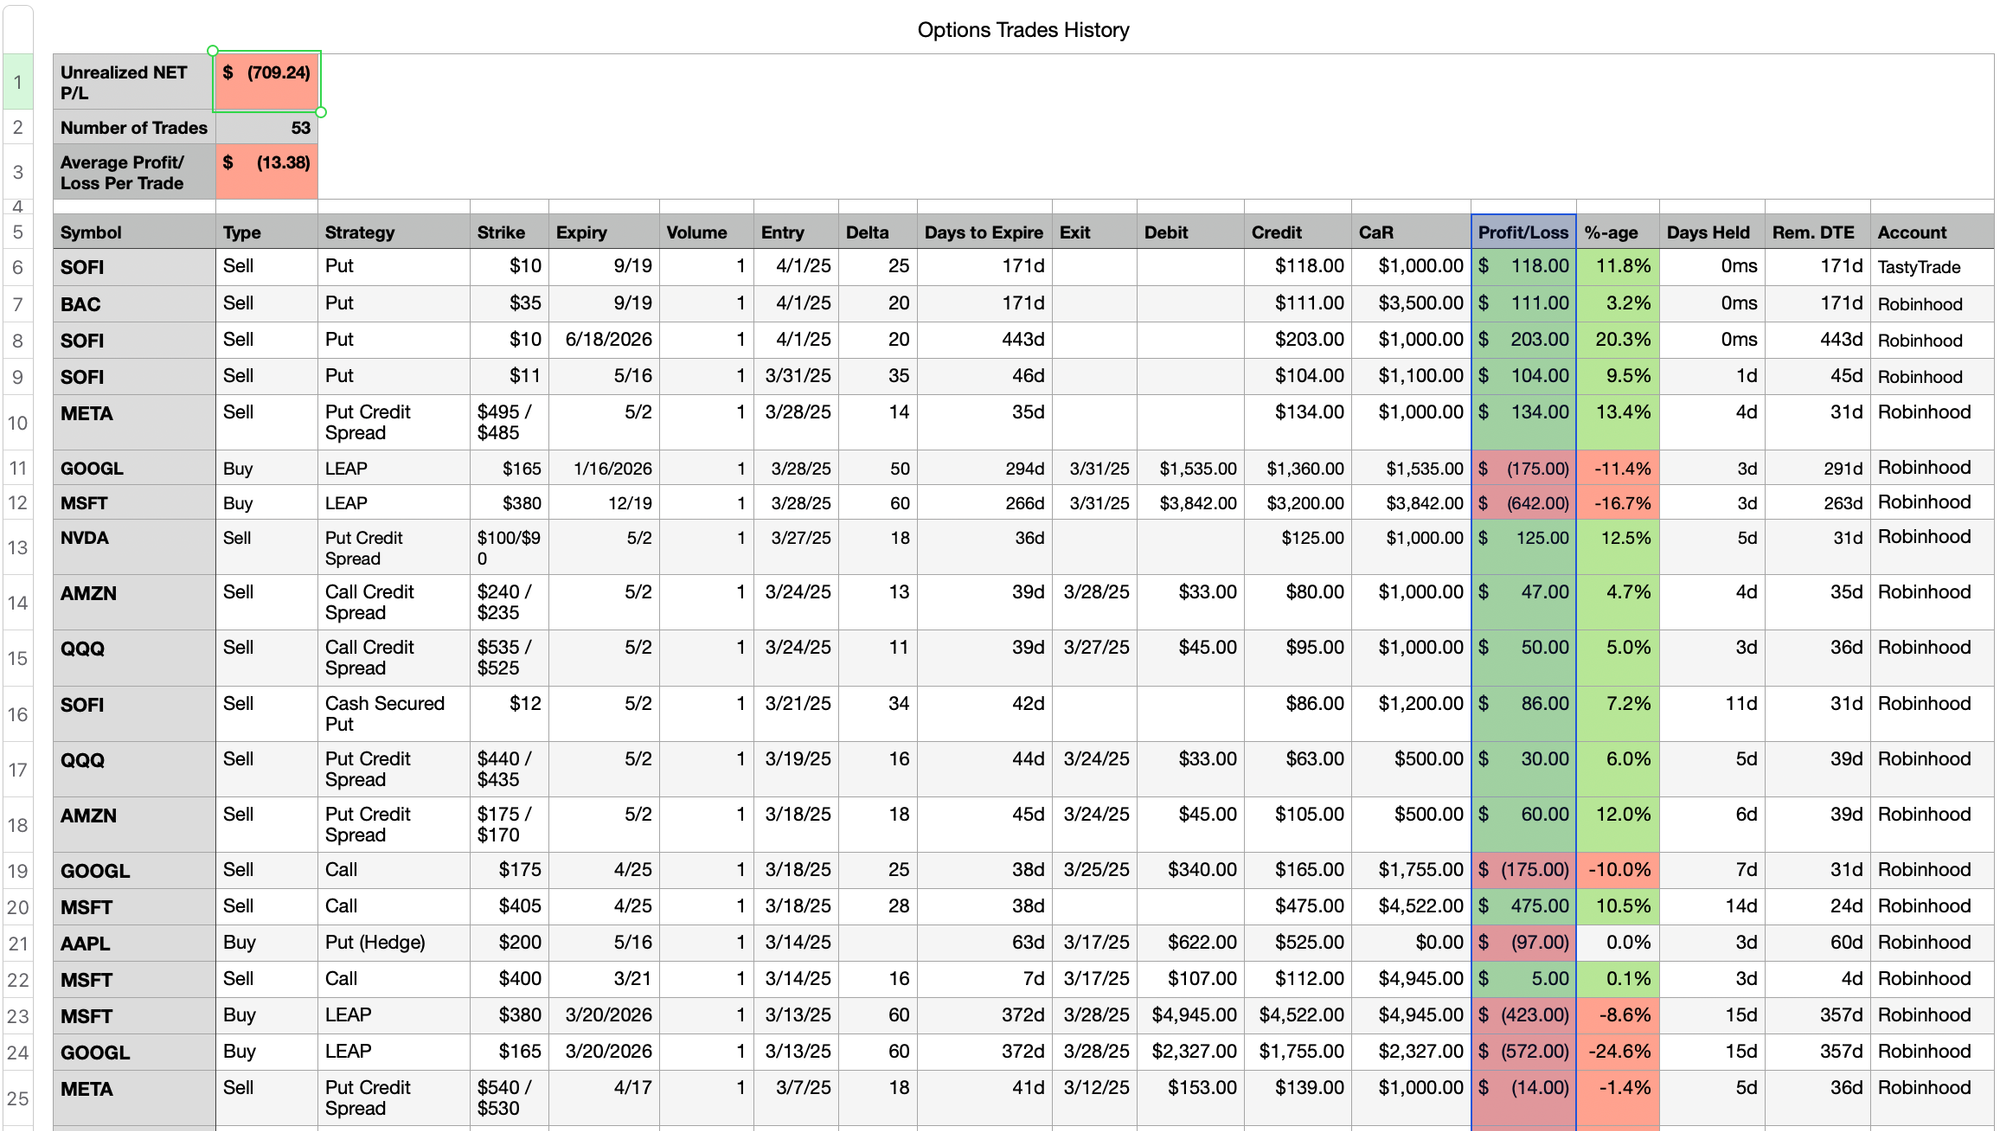The height and width of the screenshot is (1131, 2000).
Task: Select the '$ 475.00' profit cell
Action: [1524, 907]
